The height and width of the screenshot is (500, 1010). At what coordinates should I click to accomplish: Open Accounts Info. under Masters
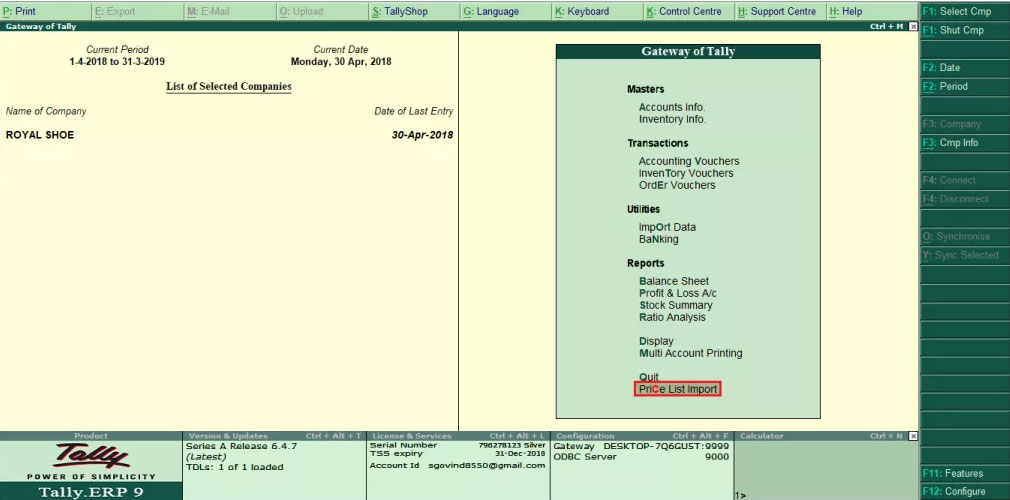coord(672,108)
